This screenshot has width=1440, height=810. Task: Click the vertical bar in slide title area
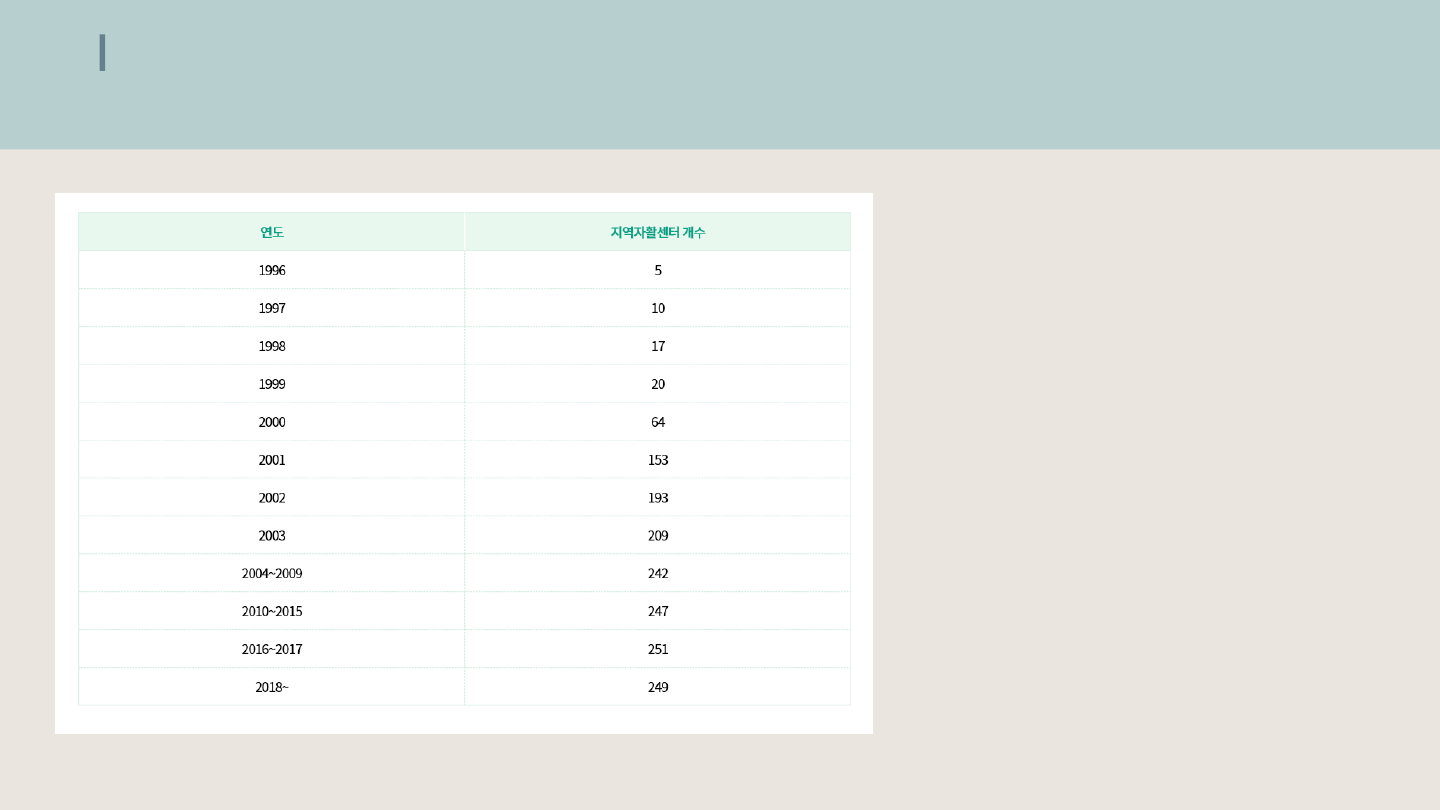click(102, 53)
